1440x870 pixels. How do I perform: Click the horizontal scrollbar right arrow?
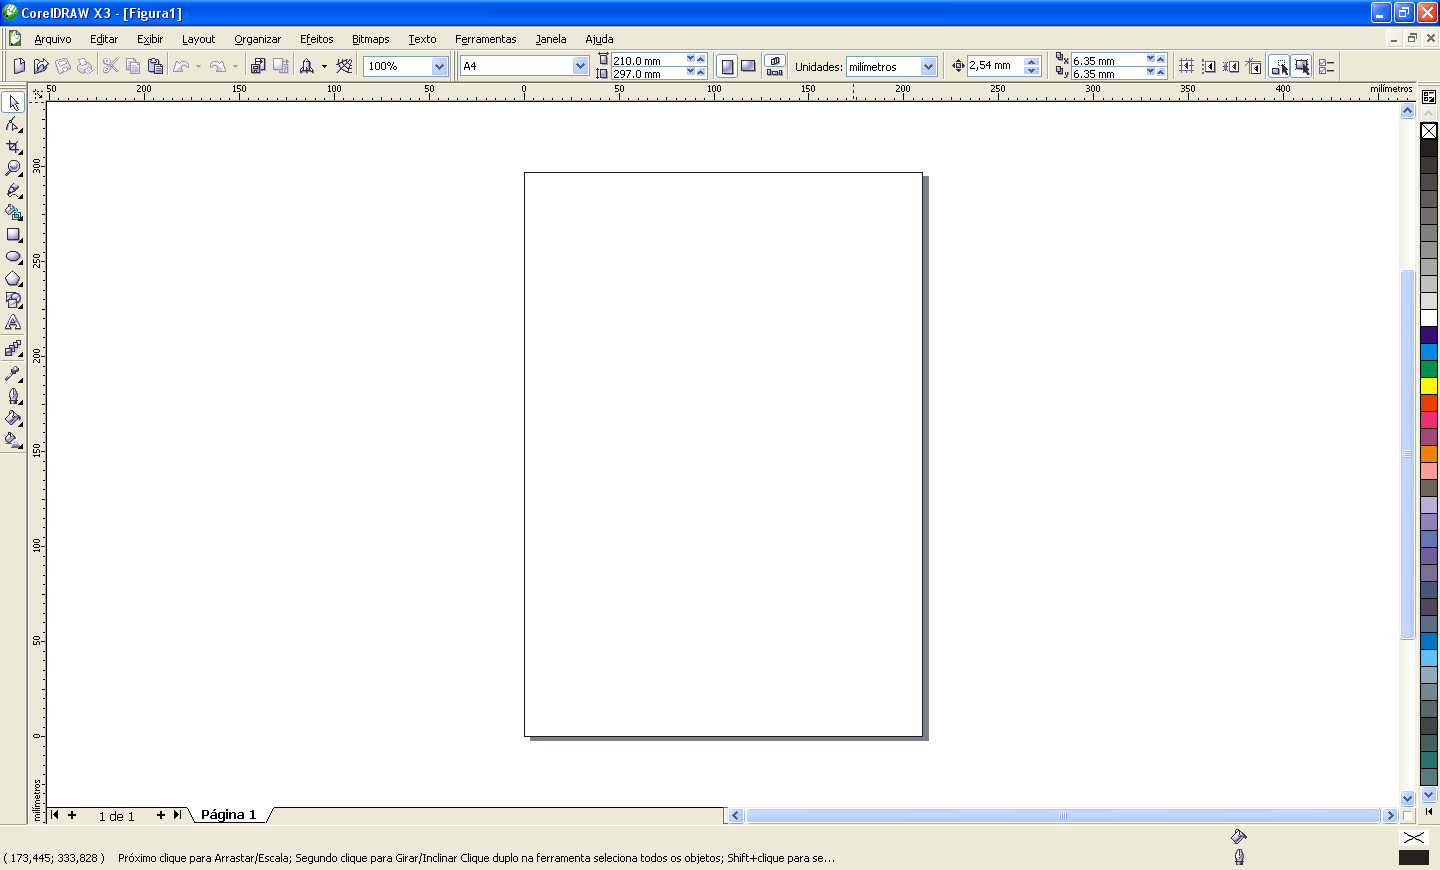(1390, 816)
